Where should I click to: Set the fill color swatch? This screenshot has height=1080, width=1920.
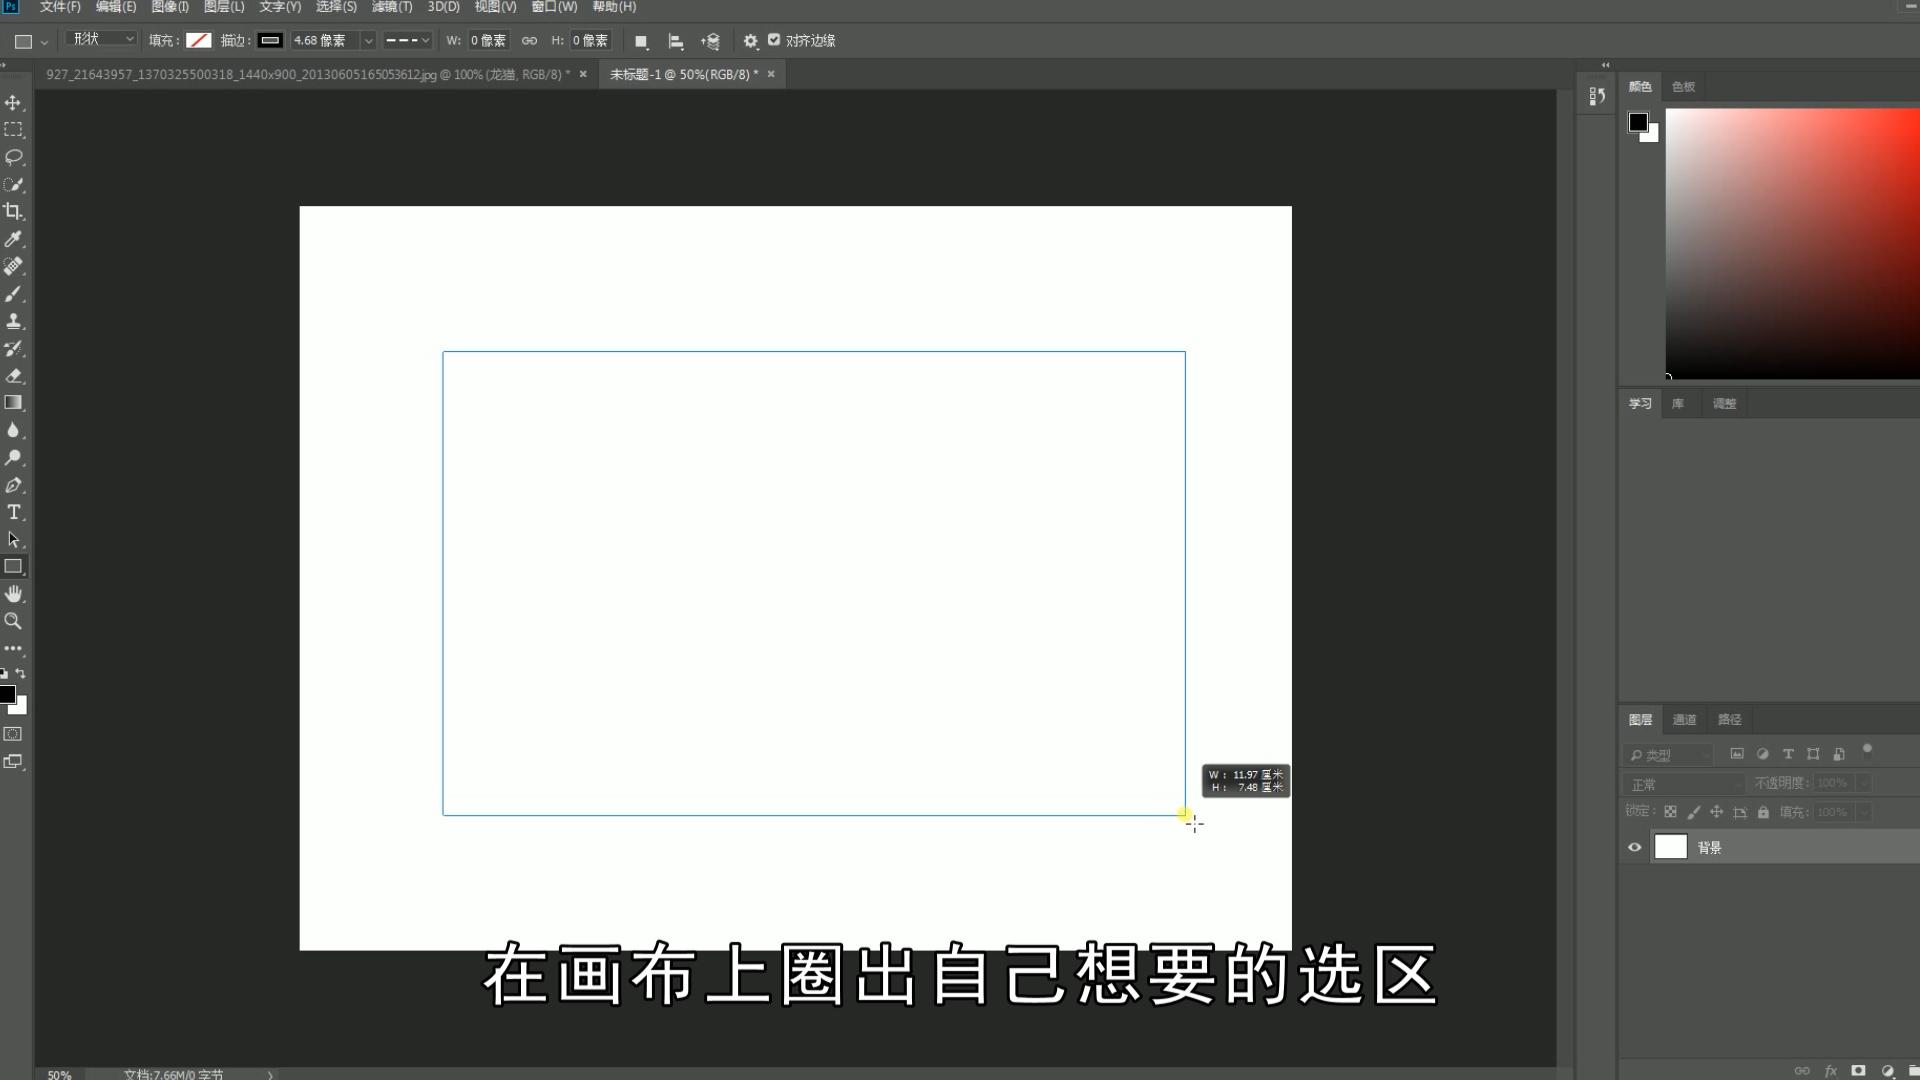coord(199,41)
